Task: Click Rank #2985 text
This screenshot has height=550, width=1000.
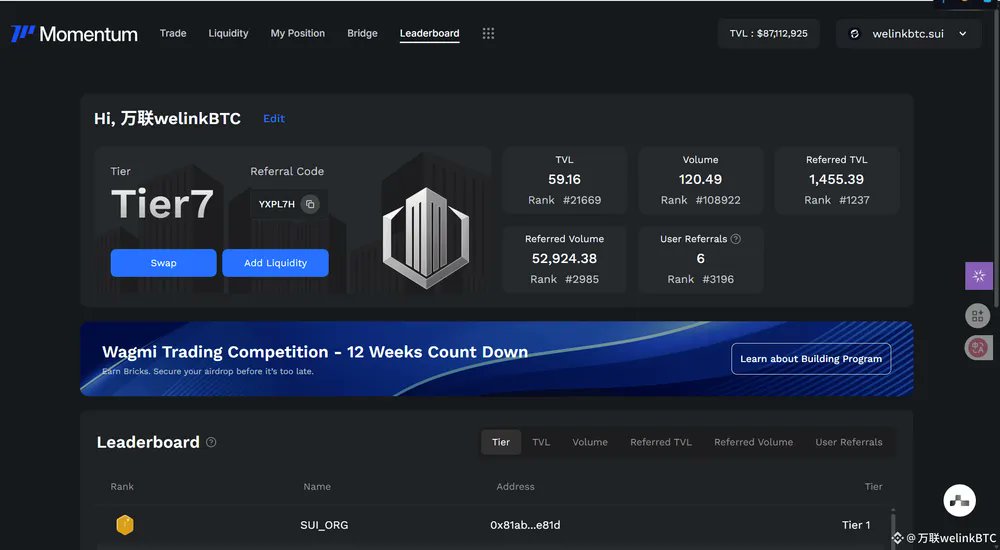Action: coord(564,279)
